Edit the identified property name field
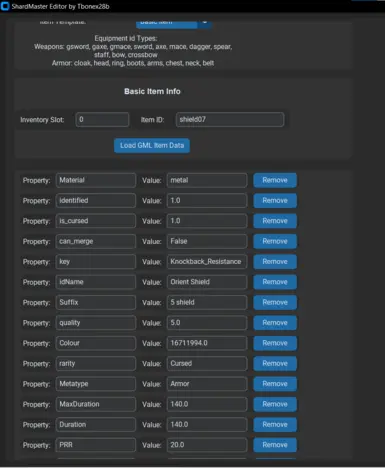The image size is (385, 468). click(96, 201)
